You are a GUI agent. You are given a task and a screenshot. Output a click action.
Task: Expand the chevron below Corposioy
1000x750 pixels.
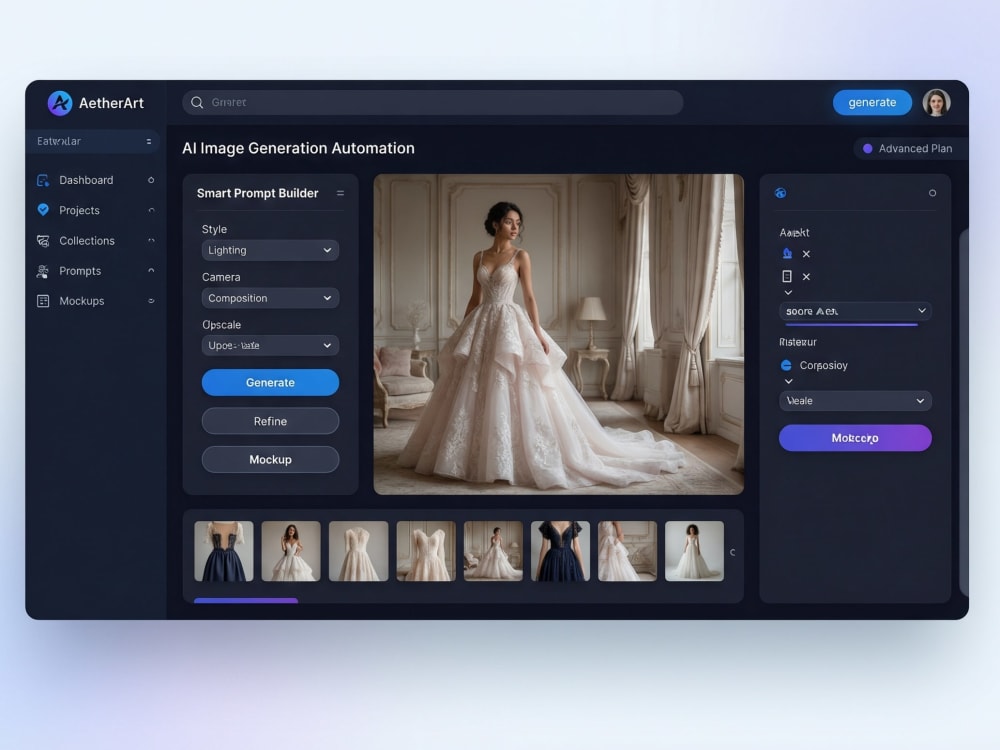coord(788,381)
